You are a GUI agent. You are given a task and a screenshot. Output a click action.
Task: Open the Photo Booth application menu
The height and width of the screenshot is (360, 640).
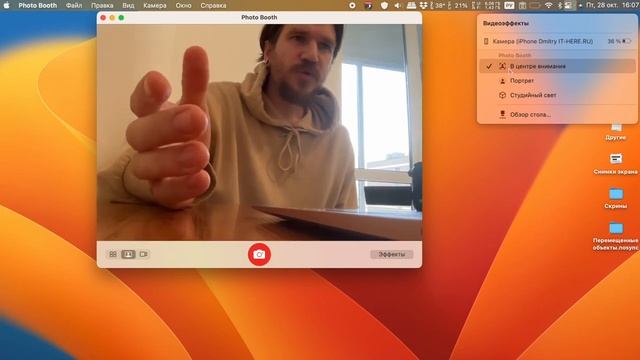(38, 5)
